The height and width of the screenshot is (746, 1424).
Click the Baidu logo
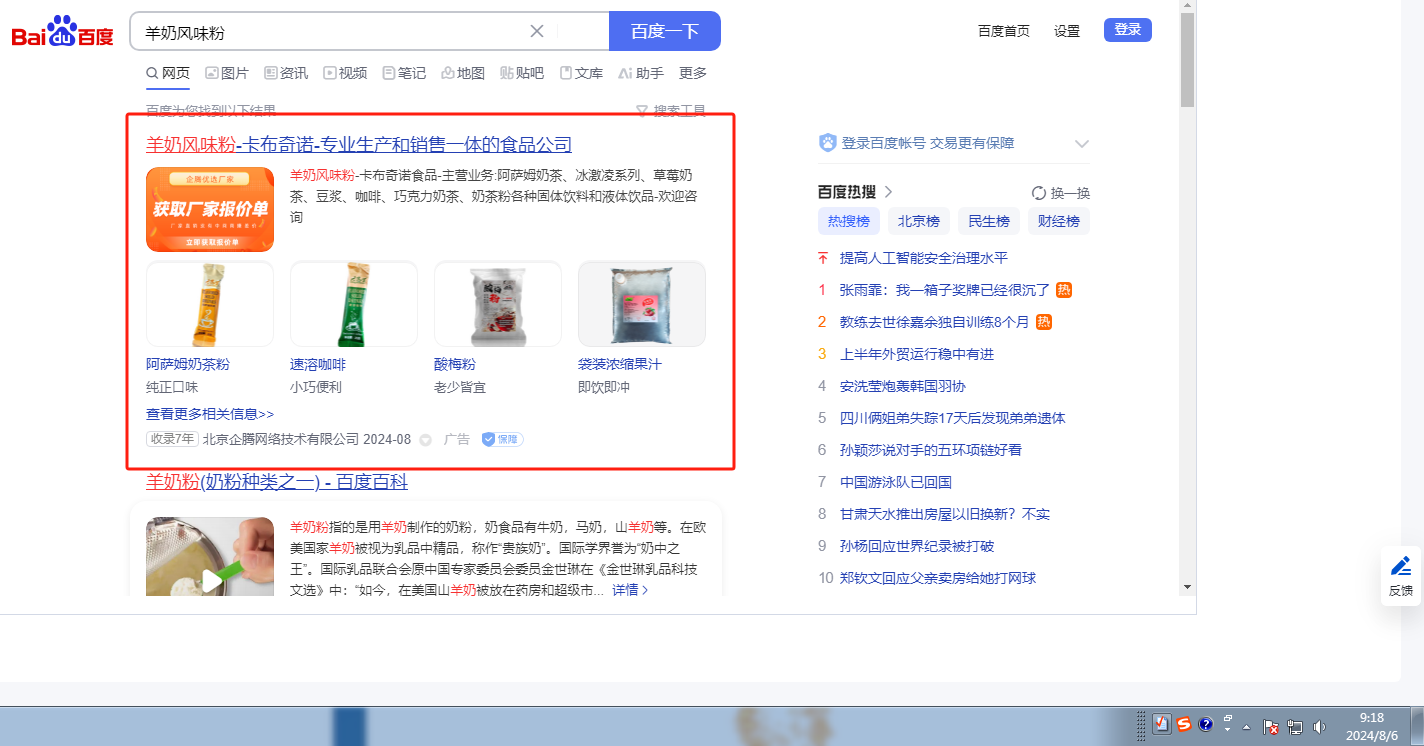(63, 32)
